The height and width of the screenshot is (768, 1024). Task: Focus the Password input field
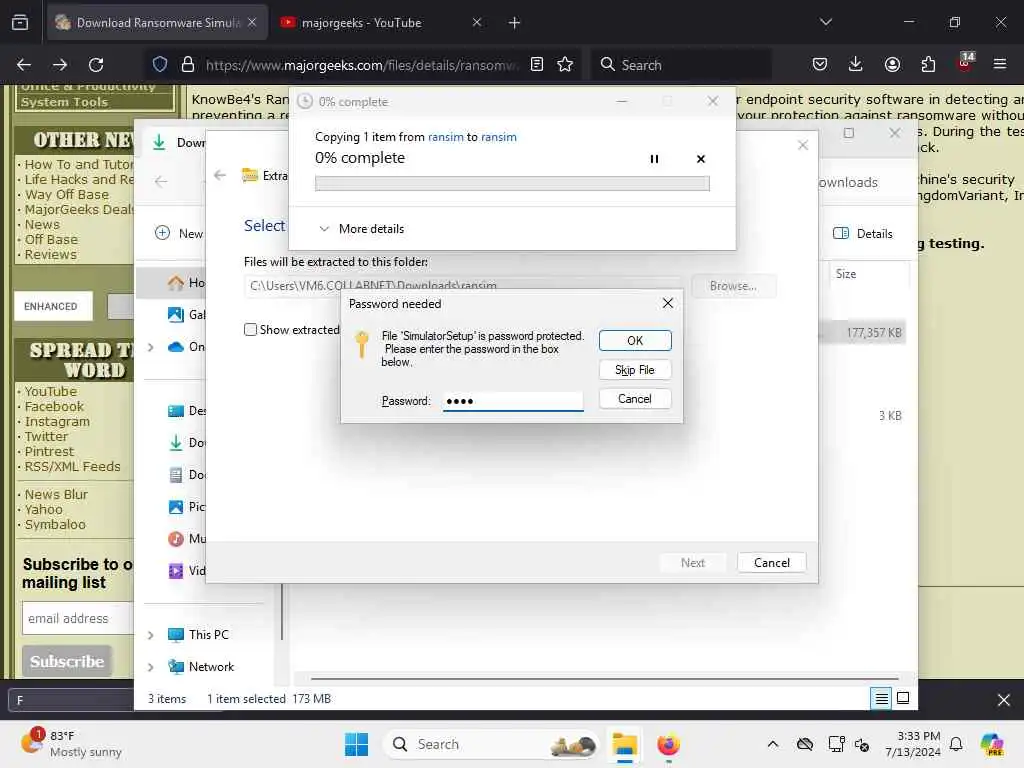[x=513, y=401]
